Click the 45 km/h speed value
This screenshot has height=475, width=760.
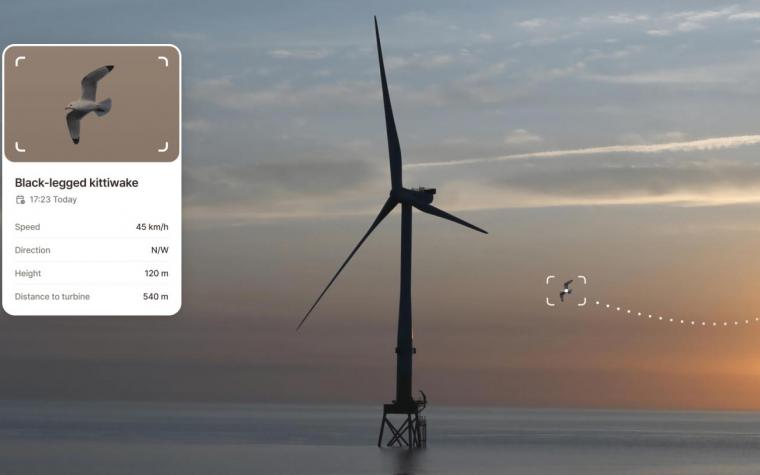click(152, 227)
